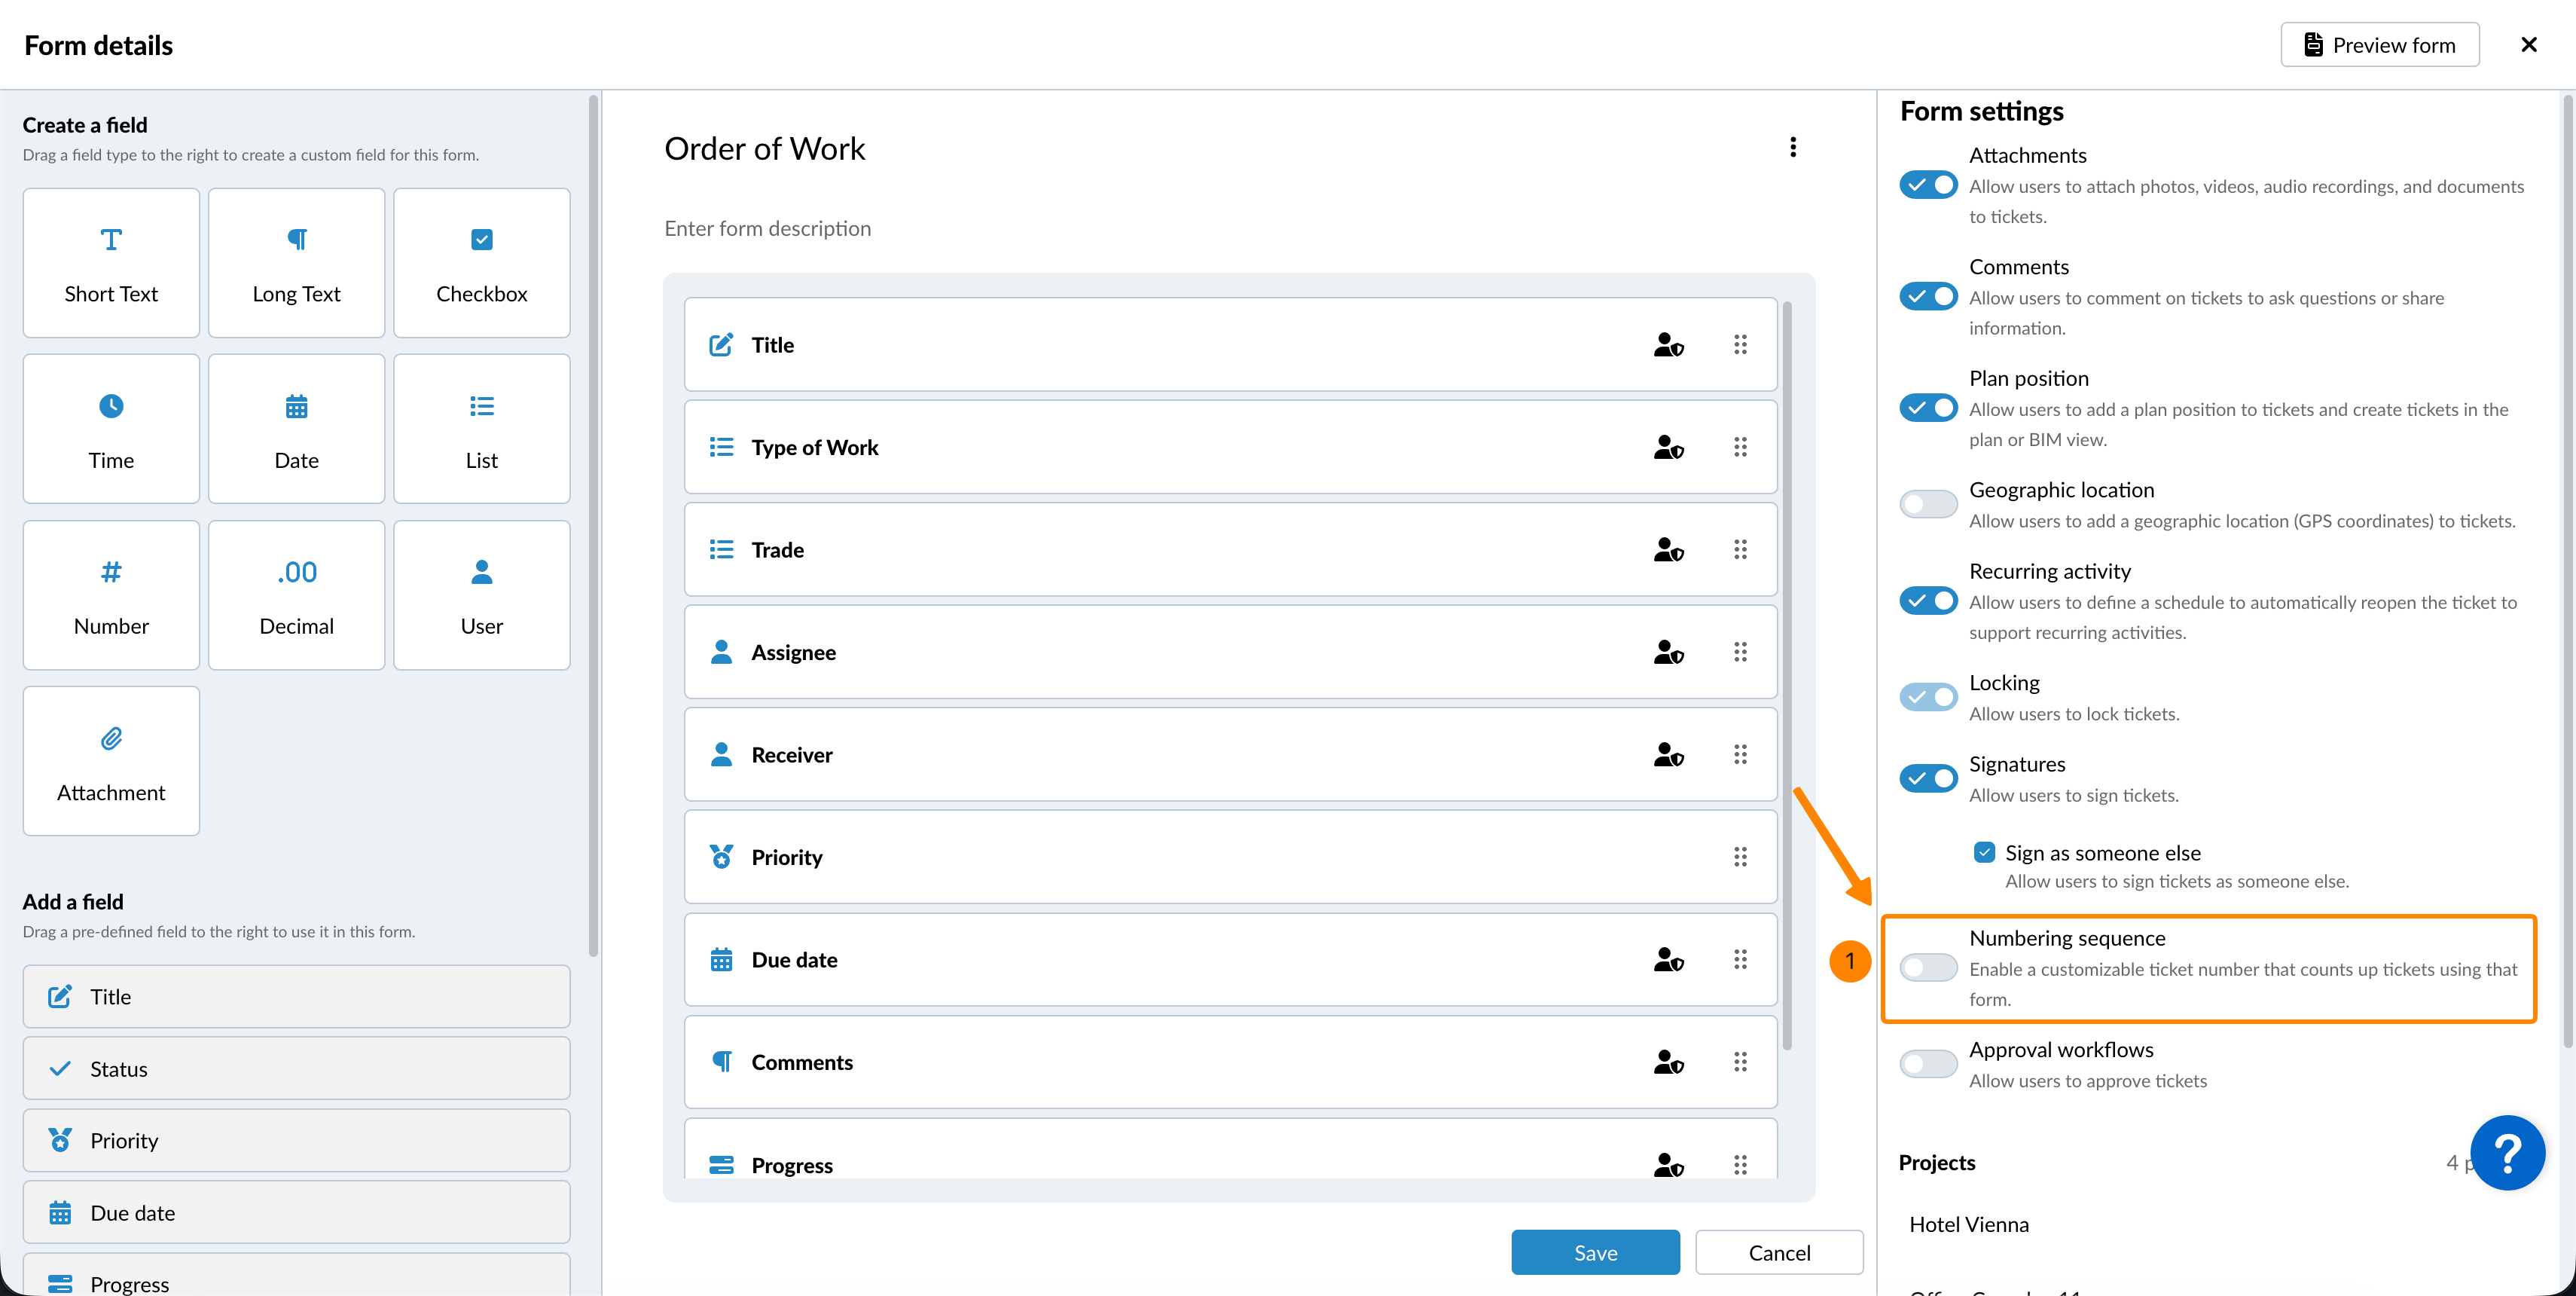Open the three-dot menu beside Order of Work

[x=1792, y=148]
